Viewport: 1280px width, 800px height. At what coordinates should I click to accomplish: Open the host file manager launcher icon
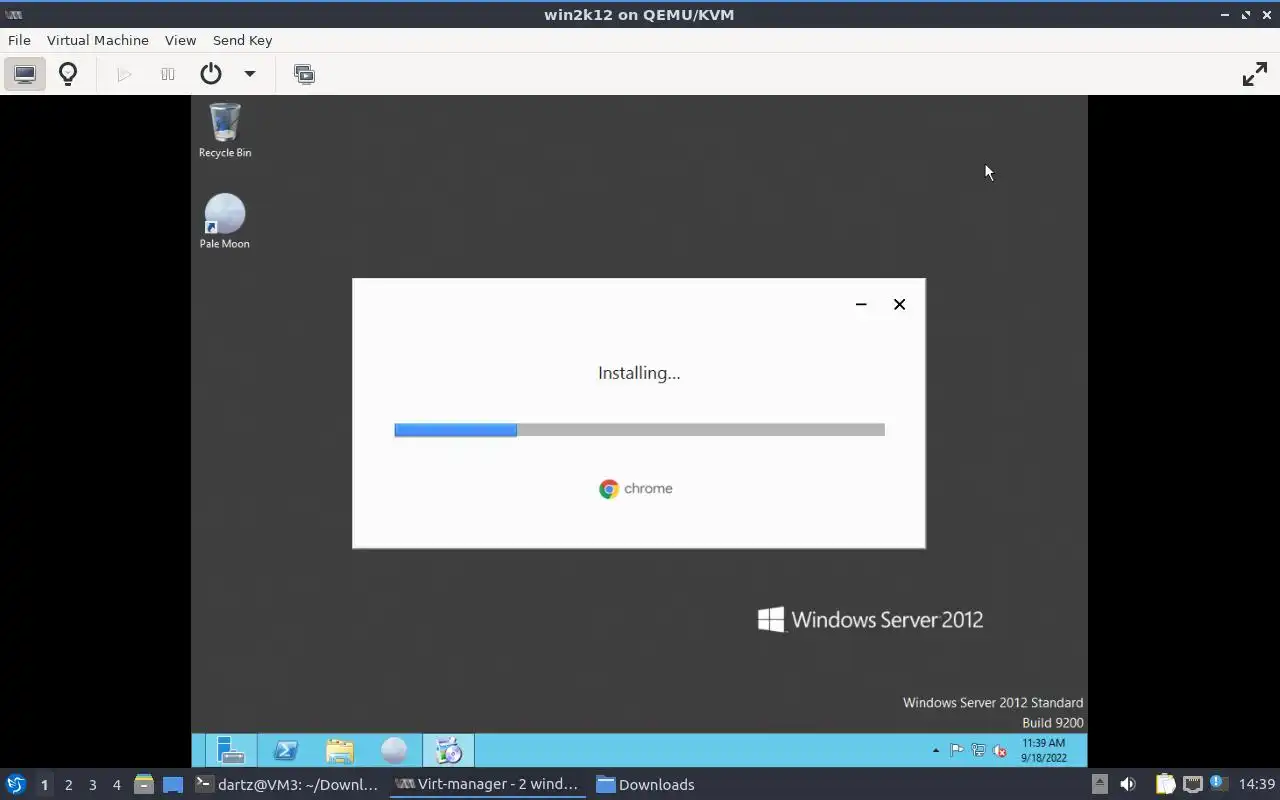click(143, 784)
